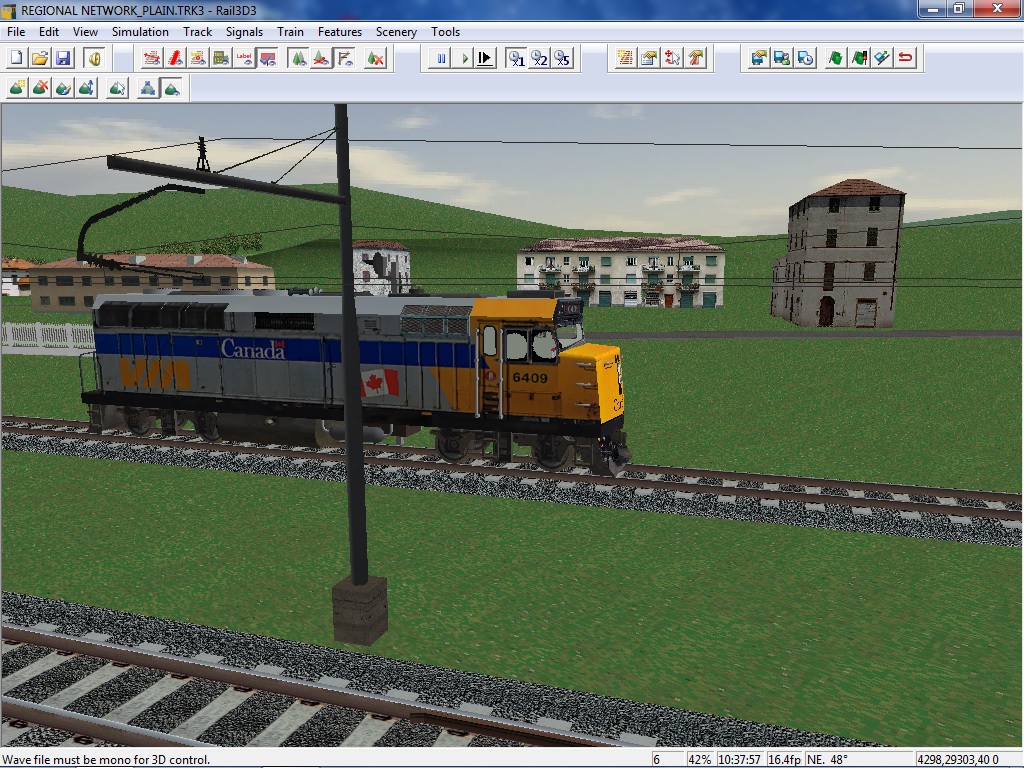
Task: Select the delete terrain hill tool
Action: tap(40, 88)
